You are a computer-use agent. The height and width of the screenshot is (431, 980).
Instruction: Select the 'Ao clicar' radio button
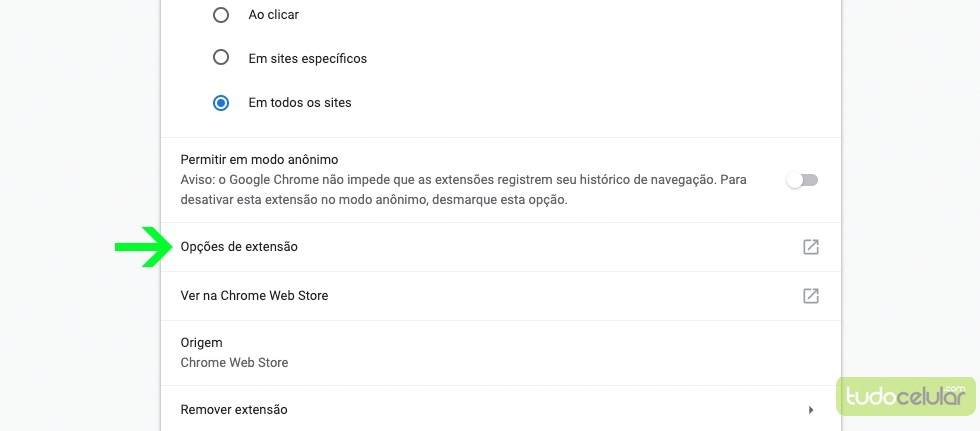coord(221,15)
